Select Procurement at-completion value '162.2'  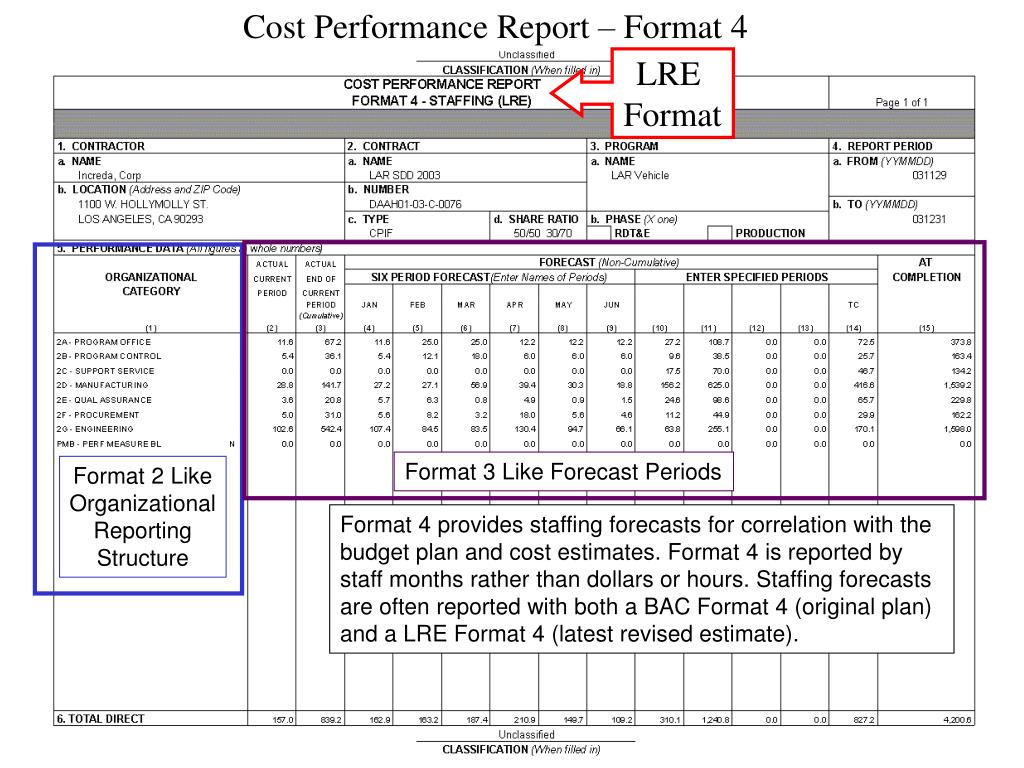961,415
